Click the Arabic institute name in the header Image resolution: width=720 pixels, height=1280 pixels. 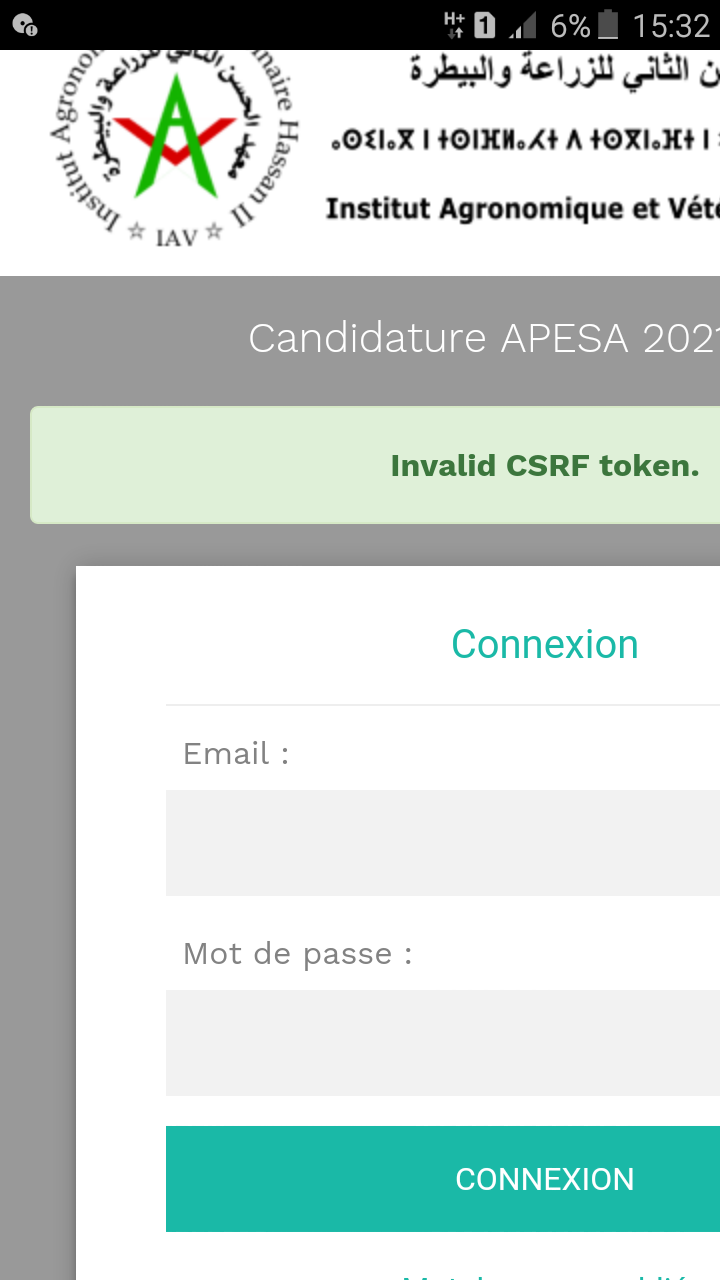pos(565,72)
